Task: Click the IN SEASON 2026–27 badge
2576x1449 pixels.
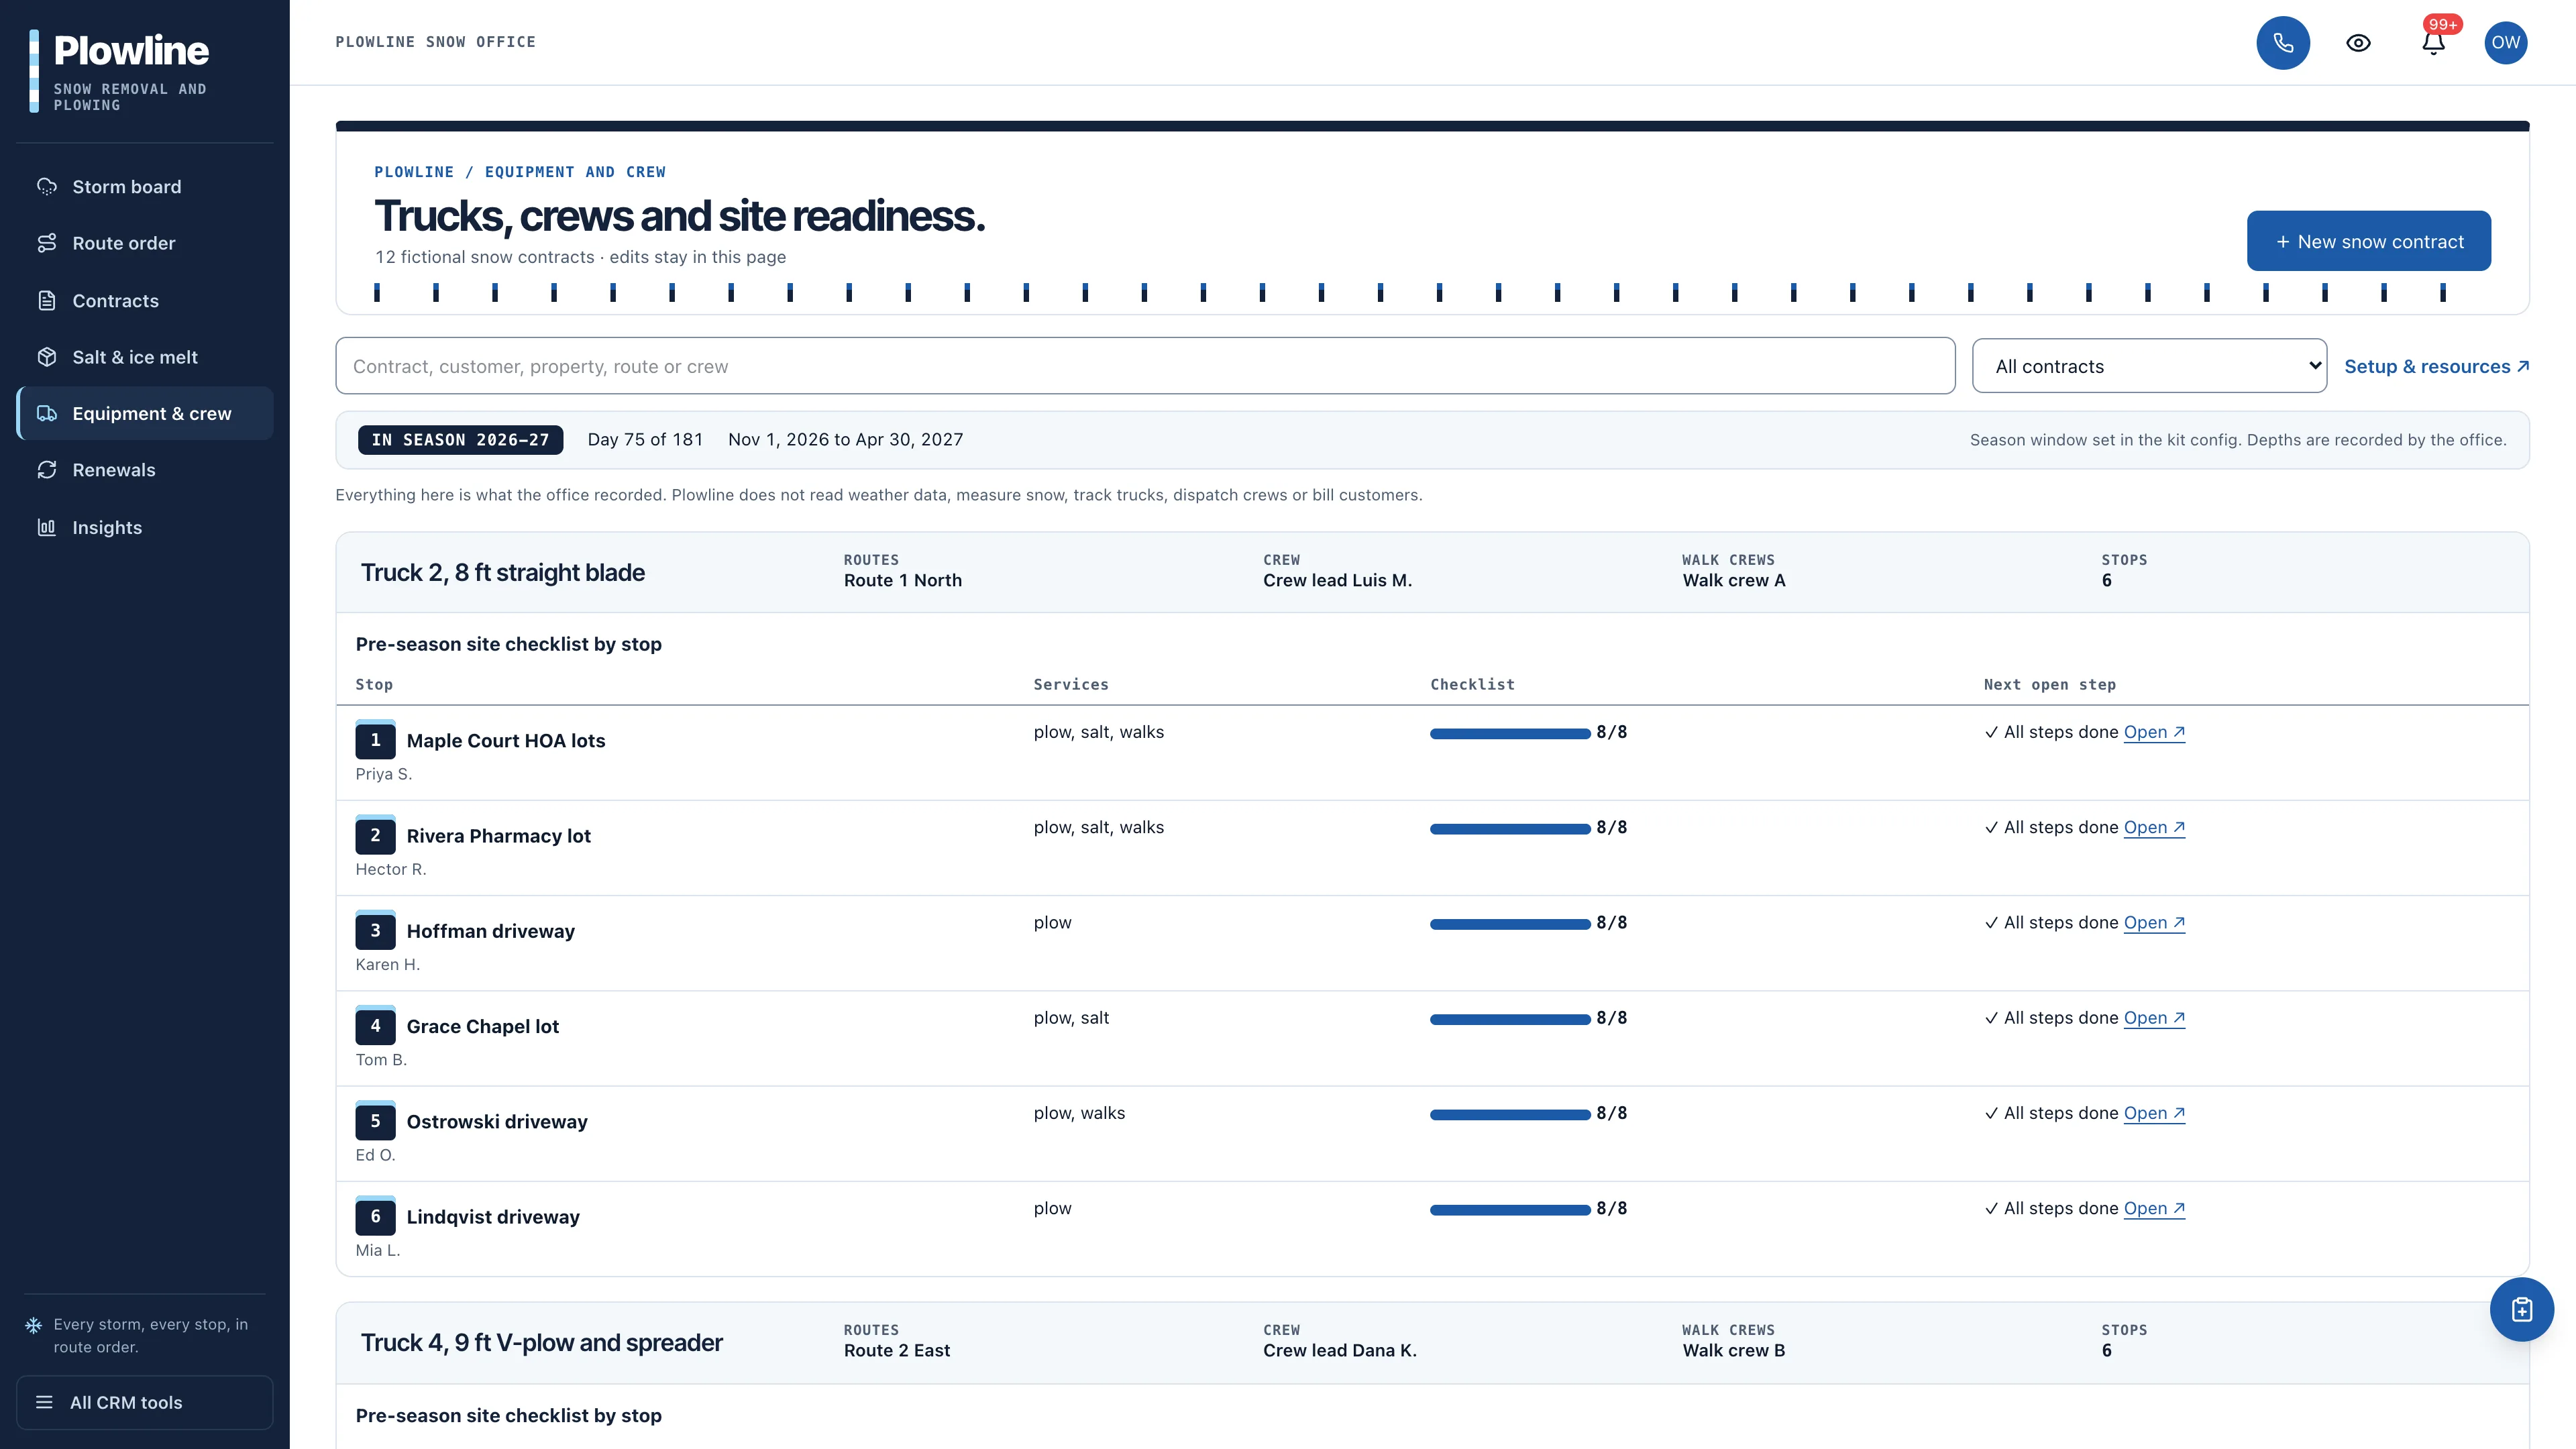Action: (460, 440)
